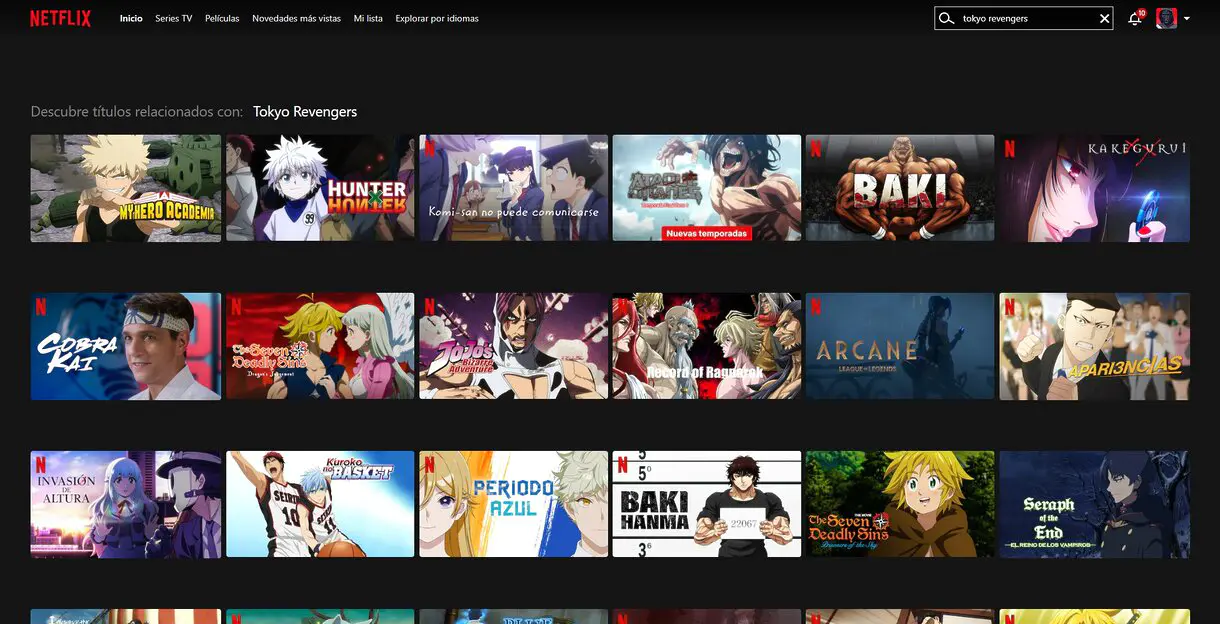Open Invasión de Altura

[126, 504]
